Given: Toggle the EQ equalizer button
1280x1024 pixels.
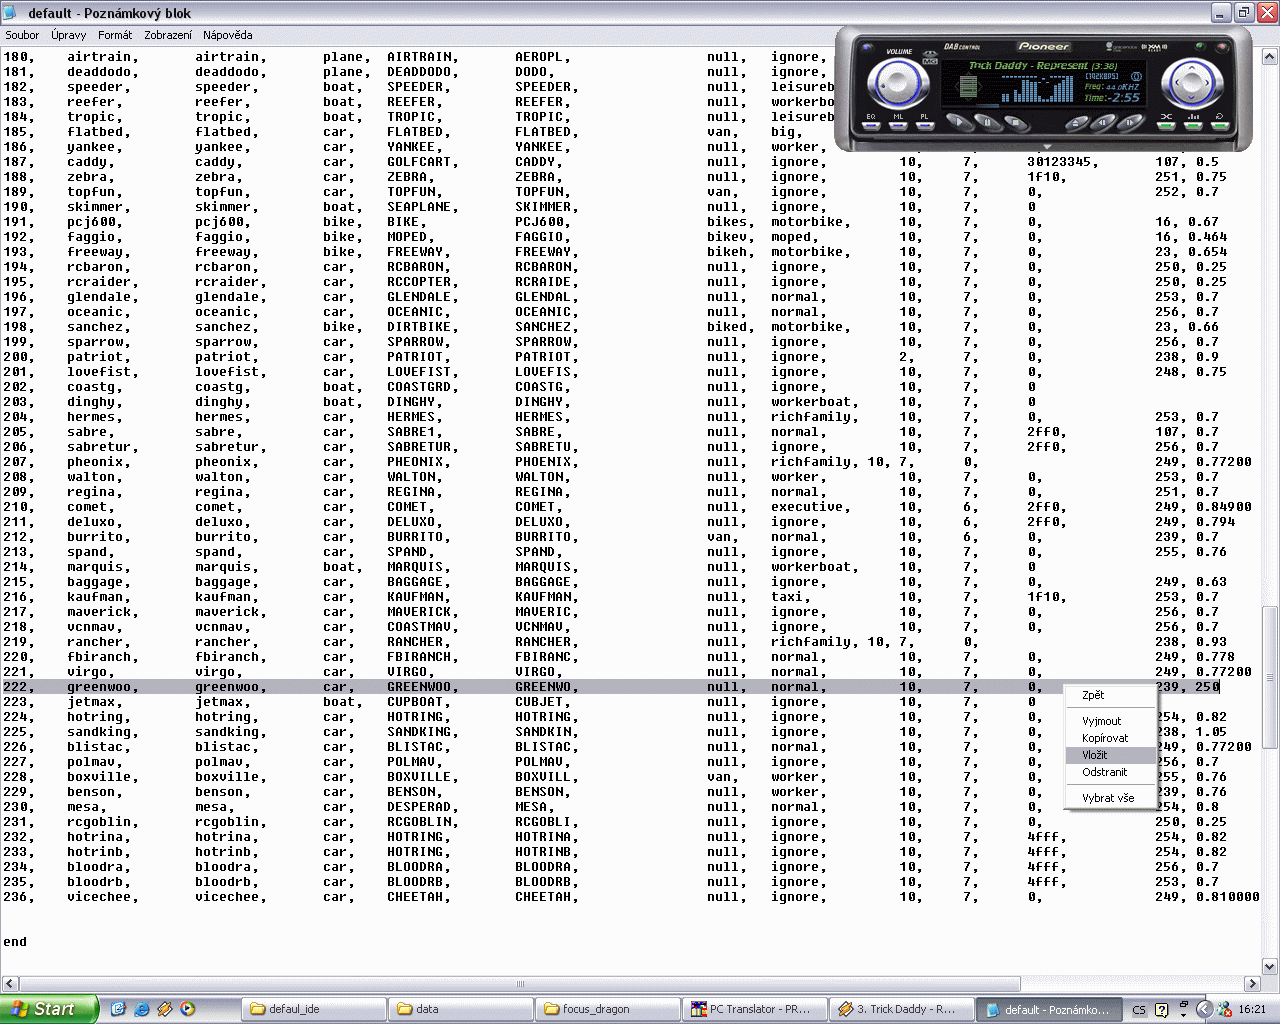Looking at the screenshot, I should (871, 123).
